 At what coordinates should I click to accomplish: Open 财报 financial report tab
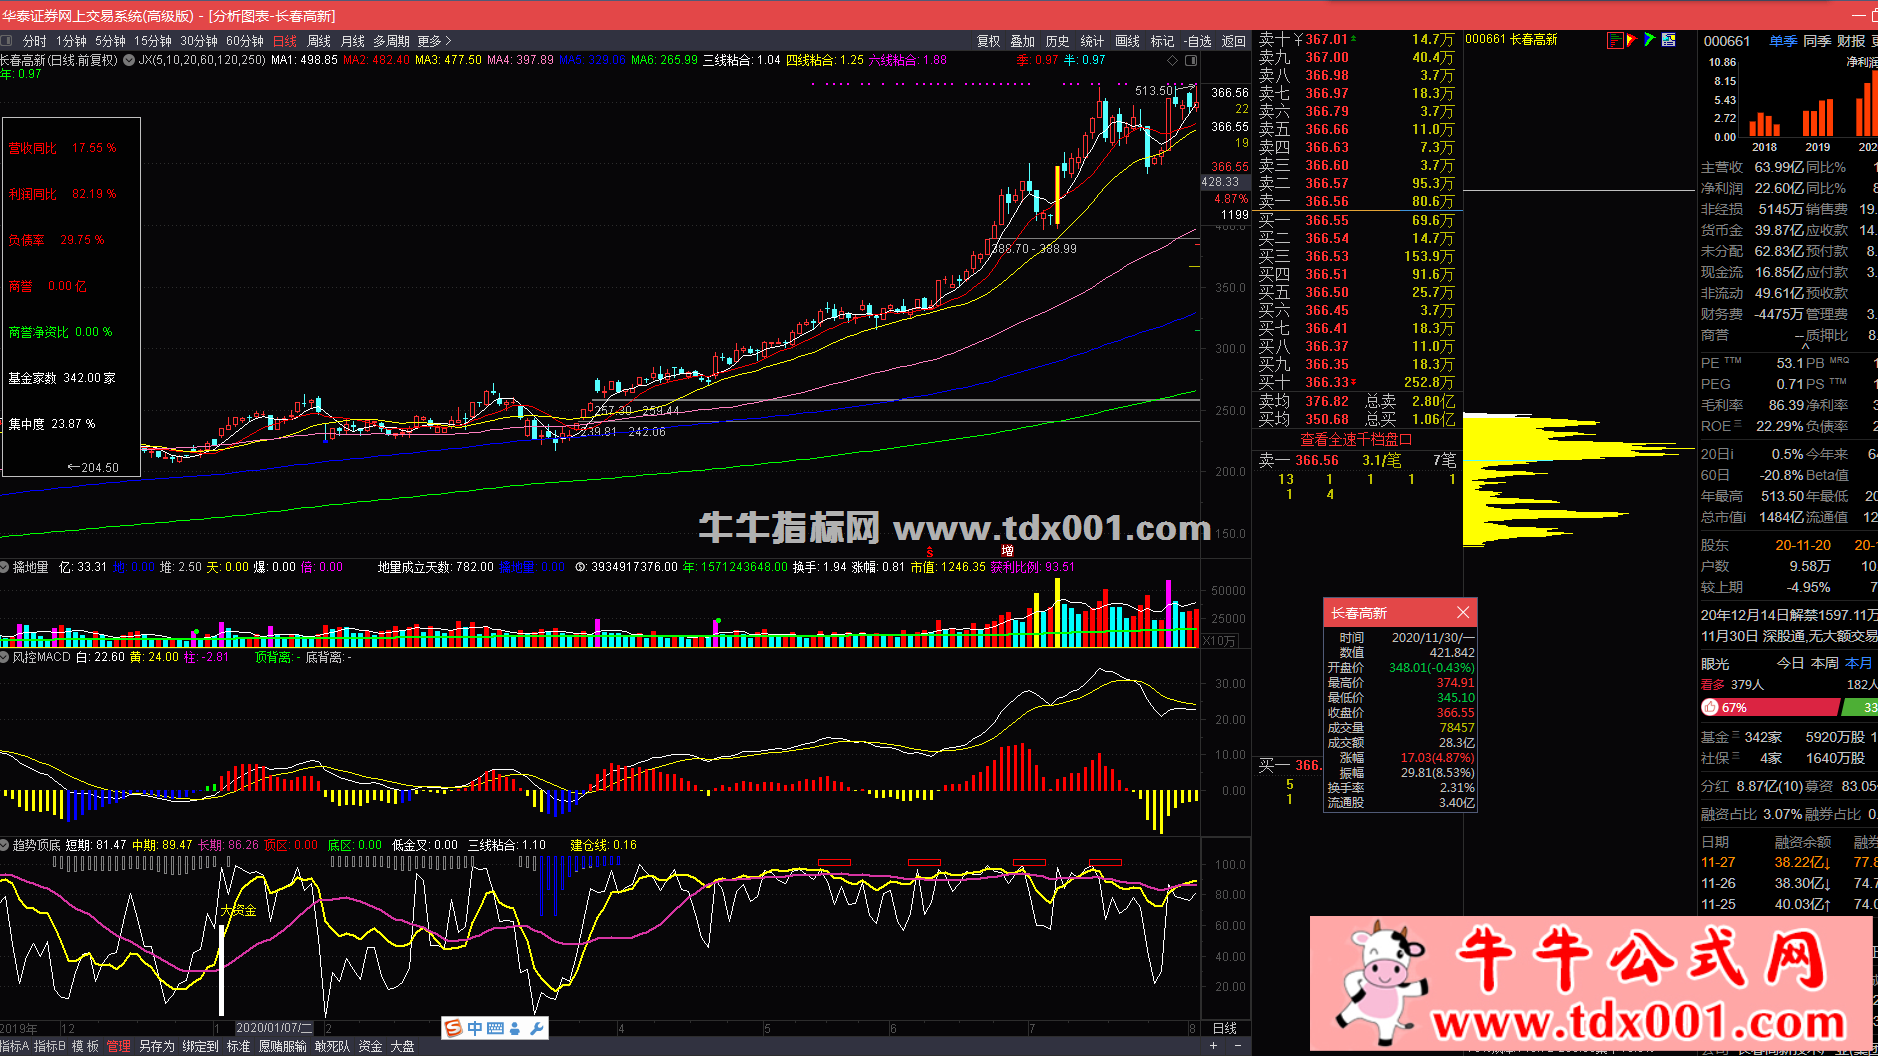click(x=1851, y=41)
